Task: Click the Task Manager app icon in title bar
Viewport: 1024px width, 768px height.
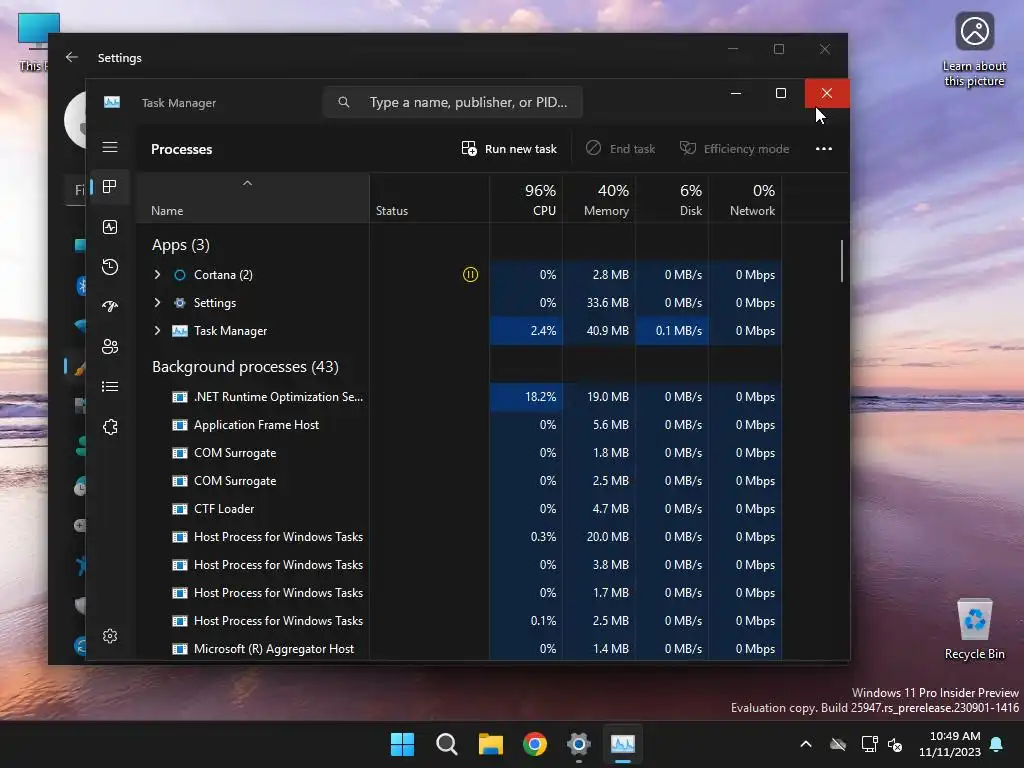Action: (x=112, y=102)
